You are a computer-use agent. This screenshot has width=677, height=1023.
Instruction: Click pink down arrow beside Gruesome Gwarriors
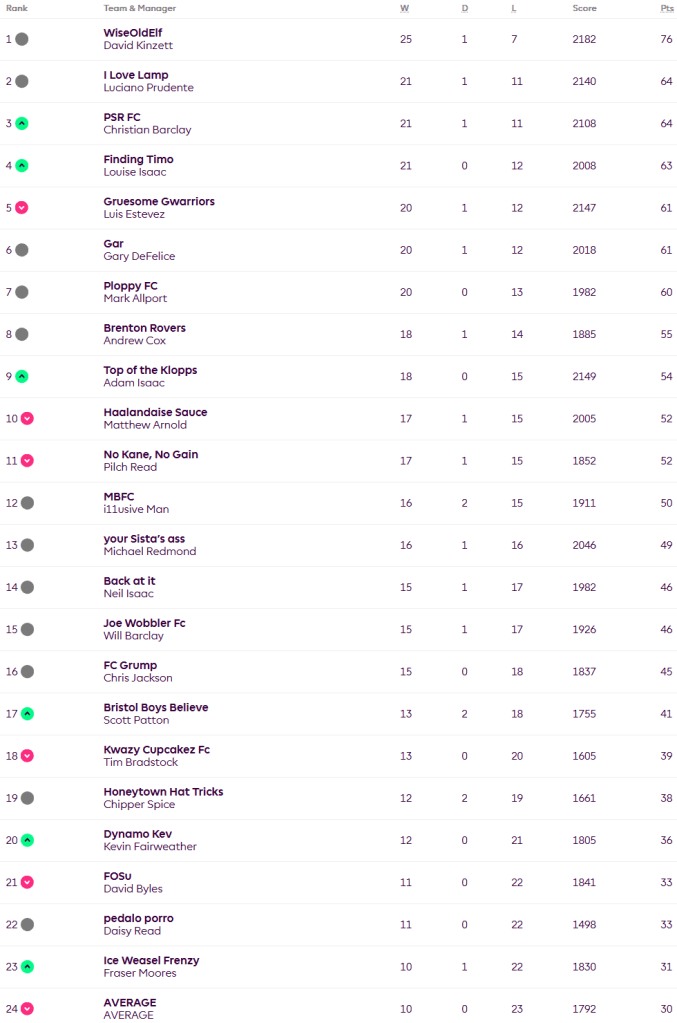point(22,208)
